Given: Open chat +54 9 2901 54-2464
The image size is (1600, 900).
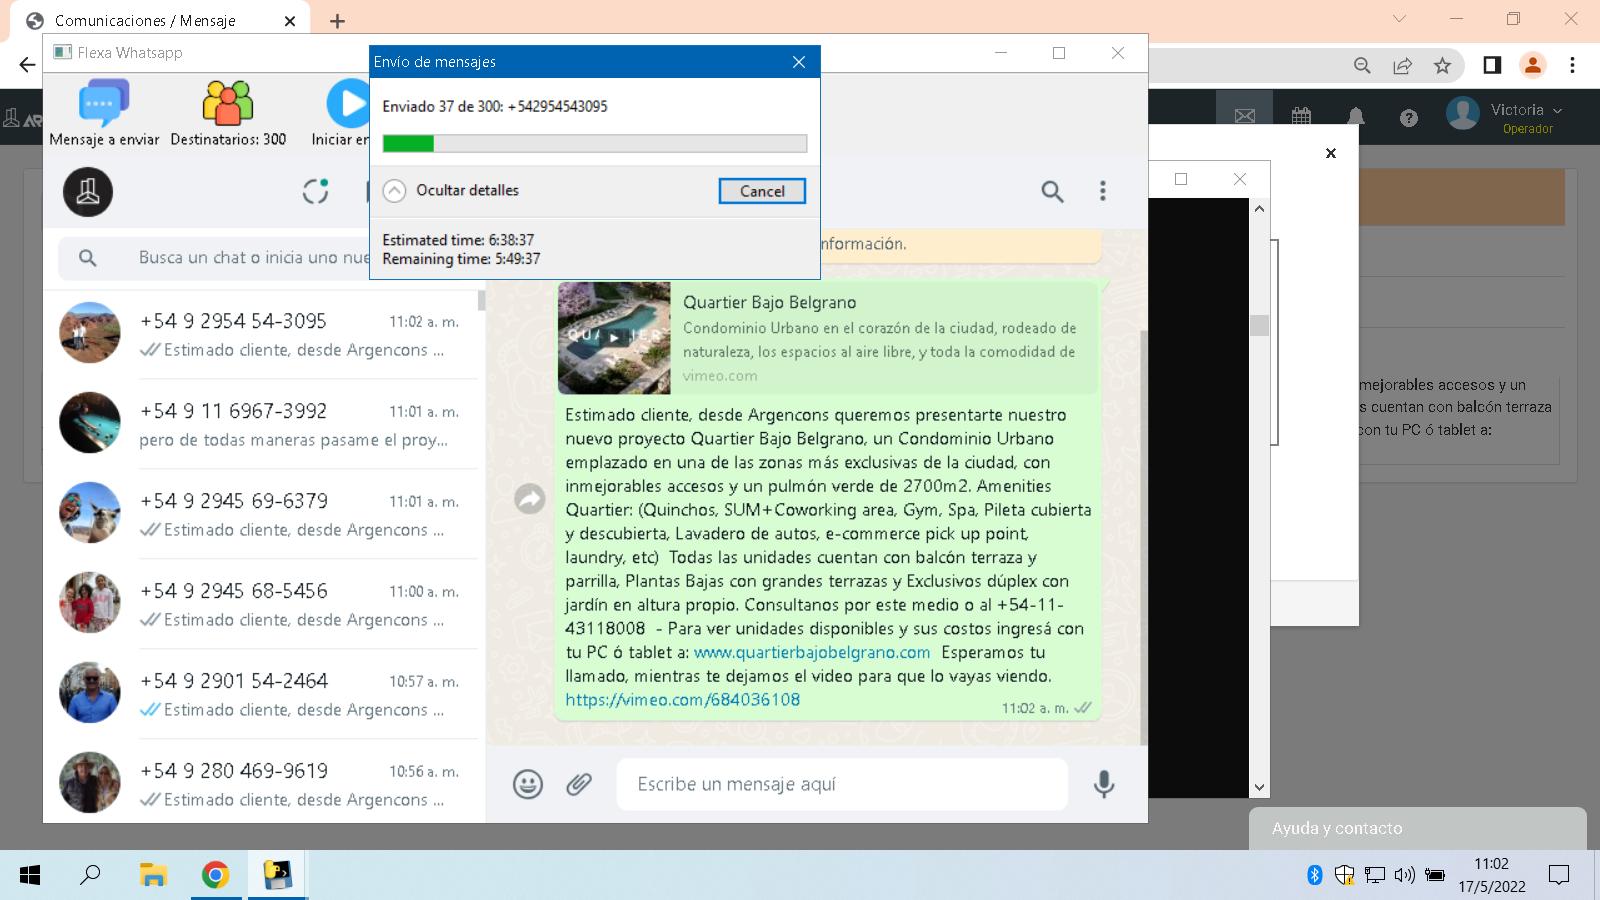Looking at the screenshot, I should tap(264, 694).
